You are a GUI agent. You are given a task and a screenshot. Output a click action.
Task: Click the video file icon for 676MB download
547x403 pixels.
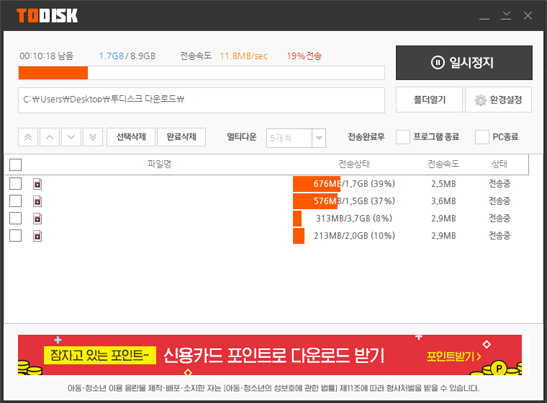tap(38, 184)
